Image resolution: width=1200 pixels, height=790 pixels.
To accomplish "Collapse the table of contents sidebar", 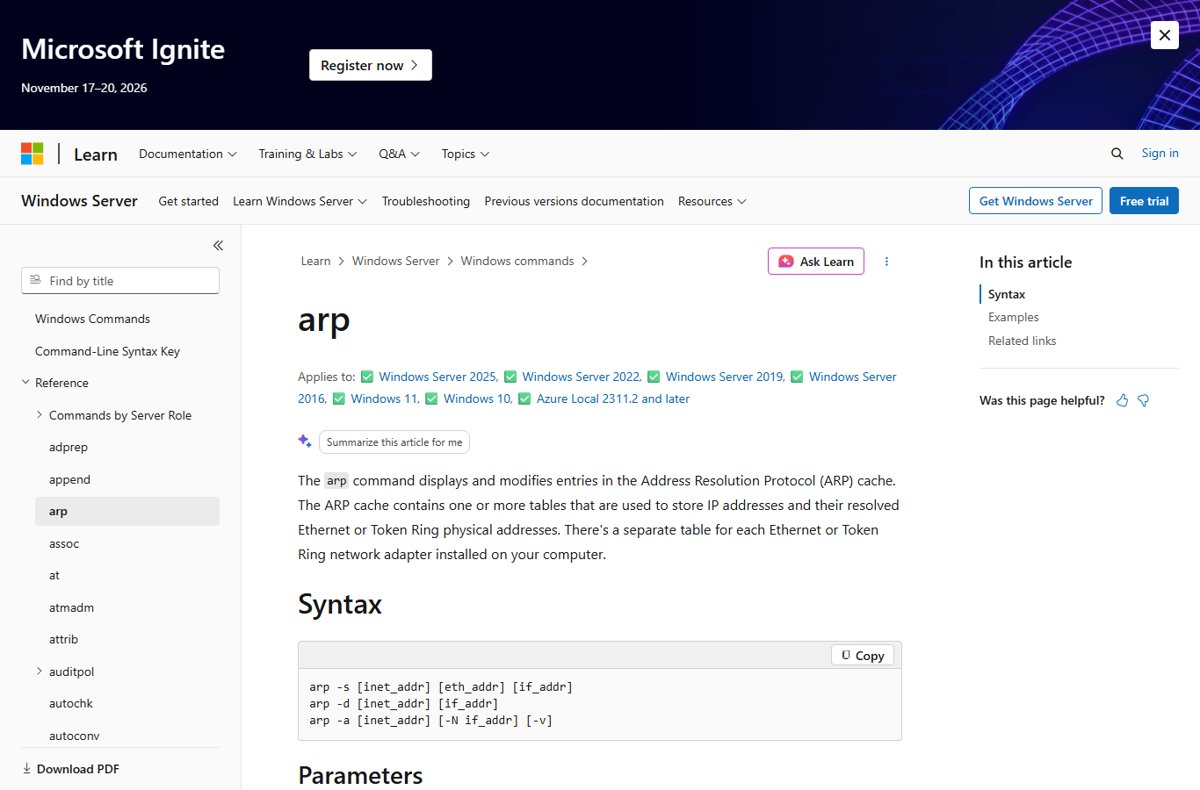I will (218, 245).
